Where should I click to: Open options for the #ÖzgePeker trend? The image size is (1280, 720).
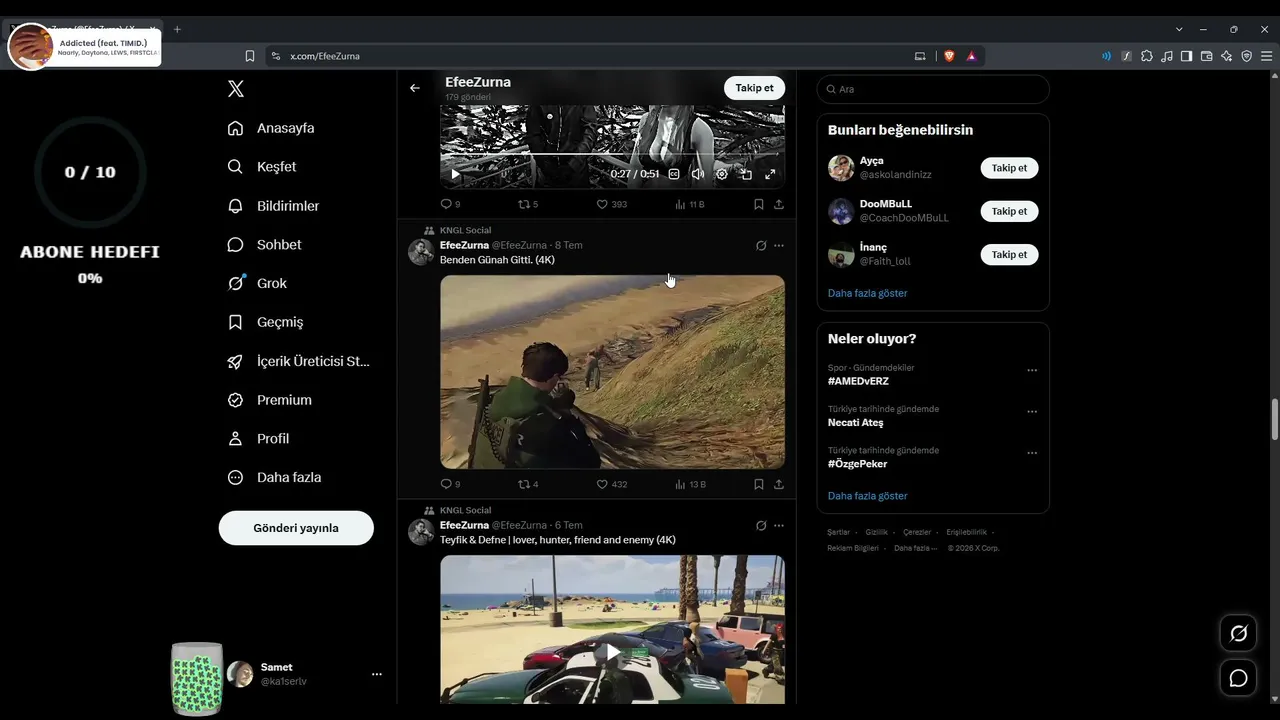coord(1032,453)
